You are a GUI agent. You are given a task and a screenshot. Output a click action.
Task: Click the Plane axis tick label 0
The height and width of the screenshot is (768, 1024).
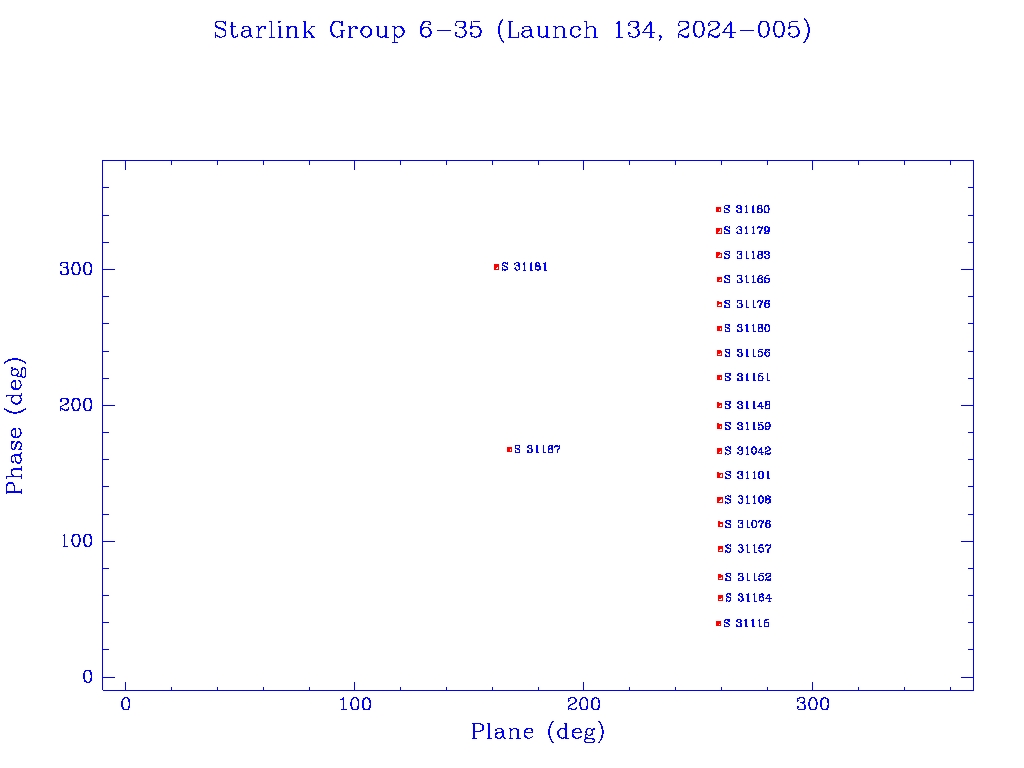point(125,704)
